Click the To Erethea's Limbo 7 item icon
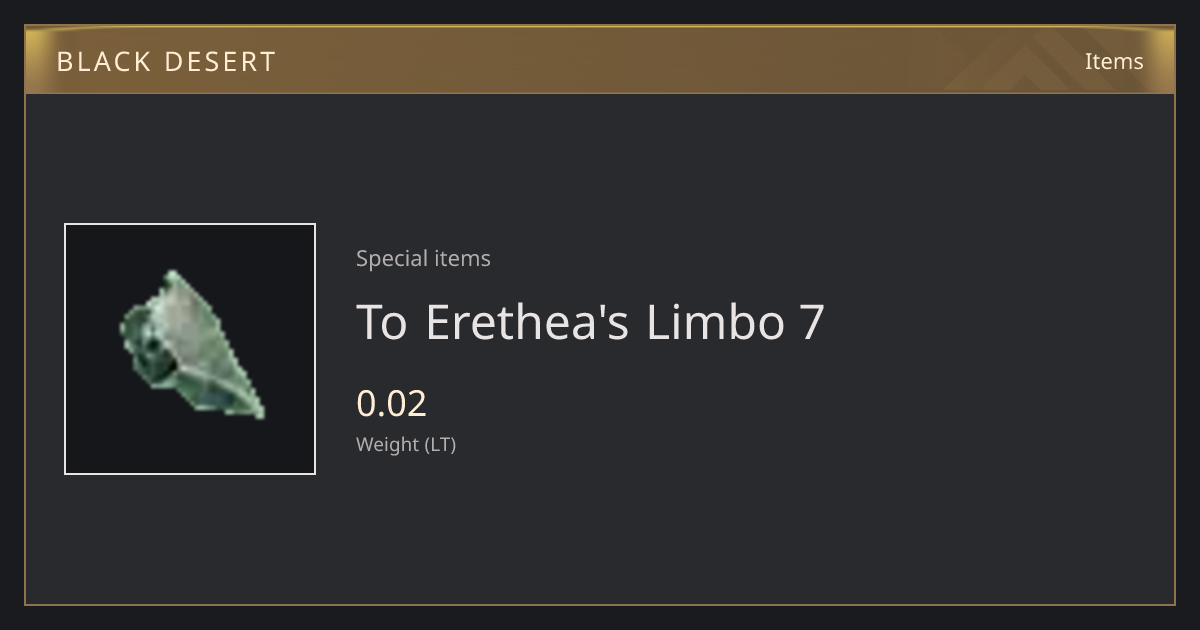1200x630 pixels. 190,349
